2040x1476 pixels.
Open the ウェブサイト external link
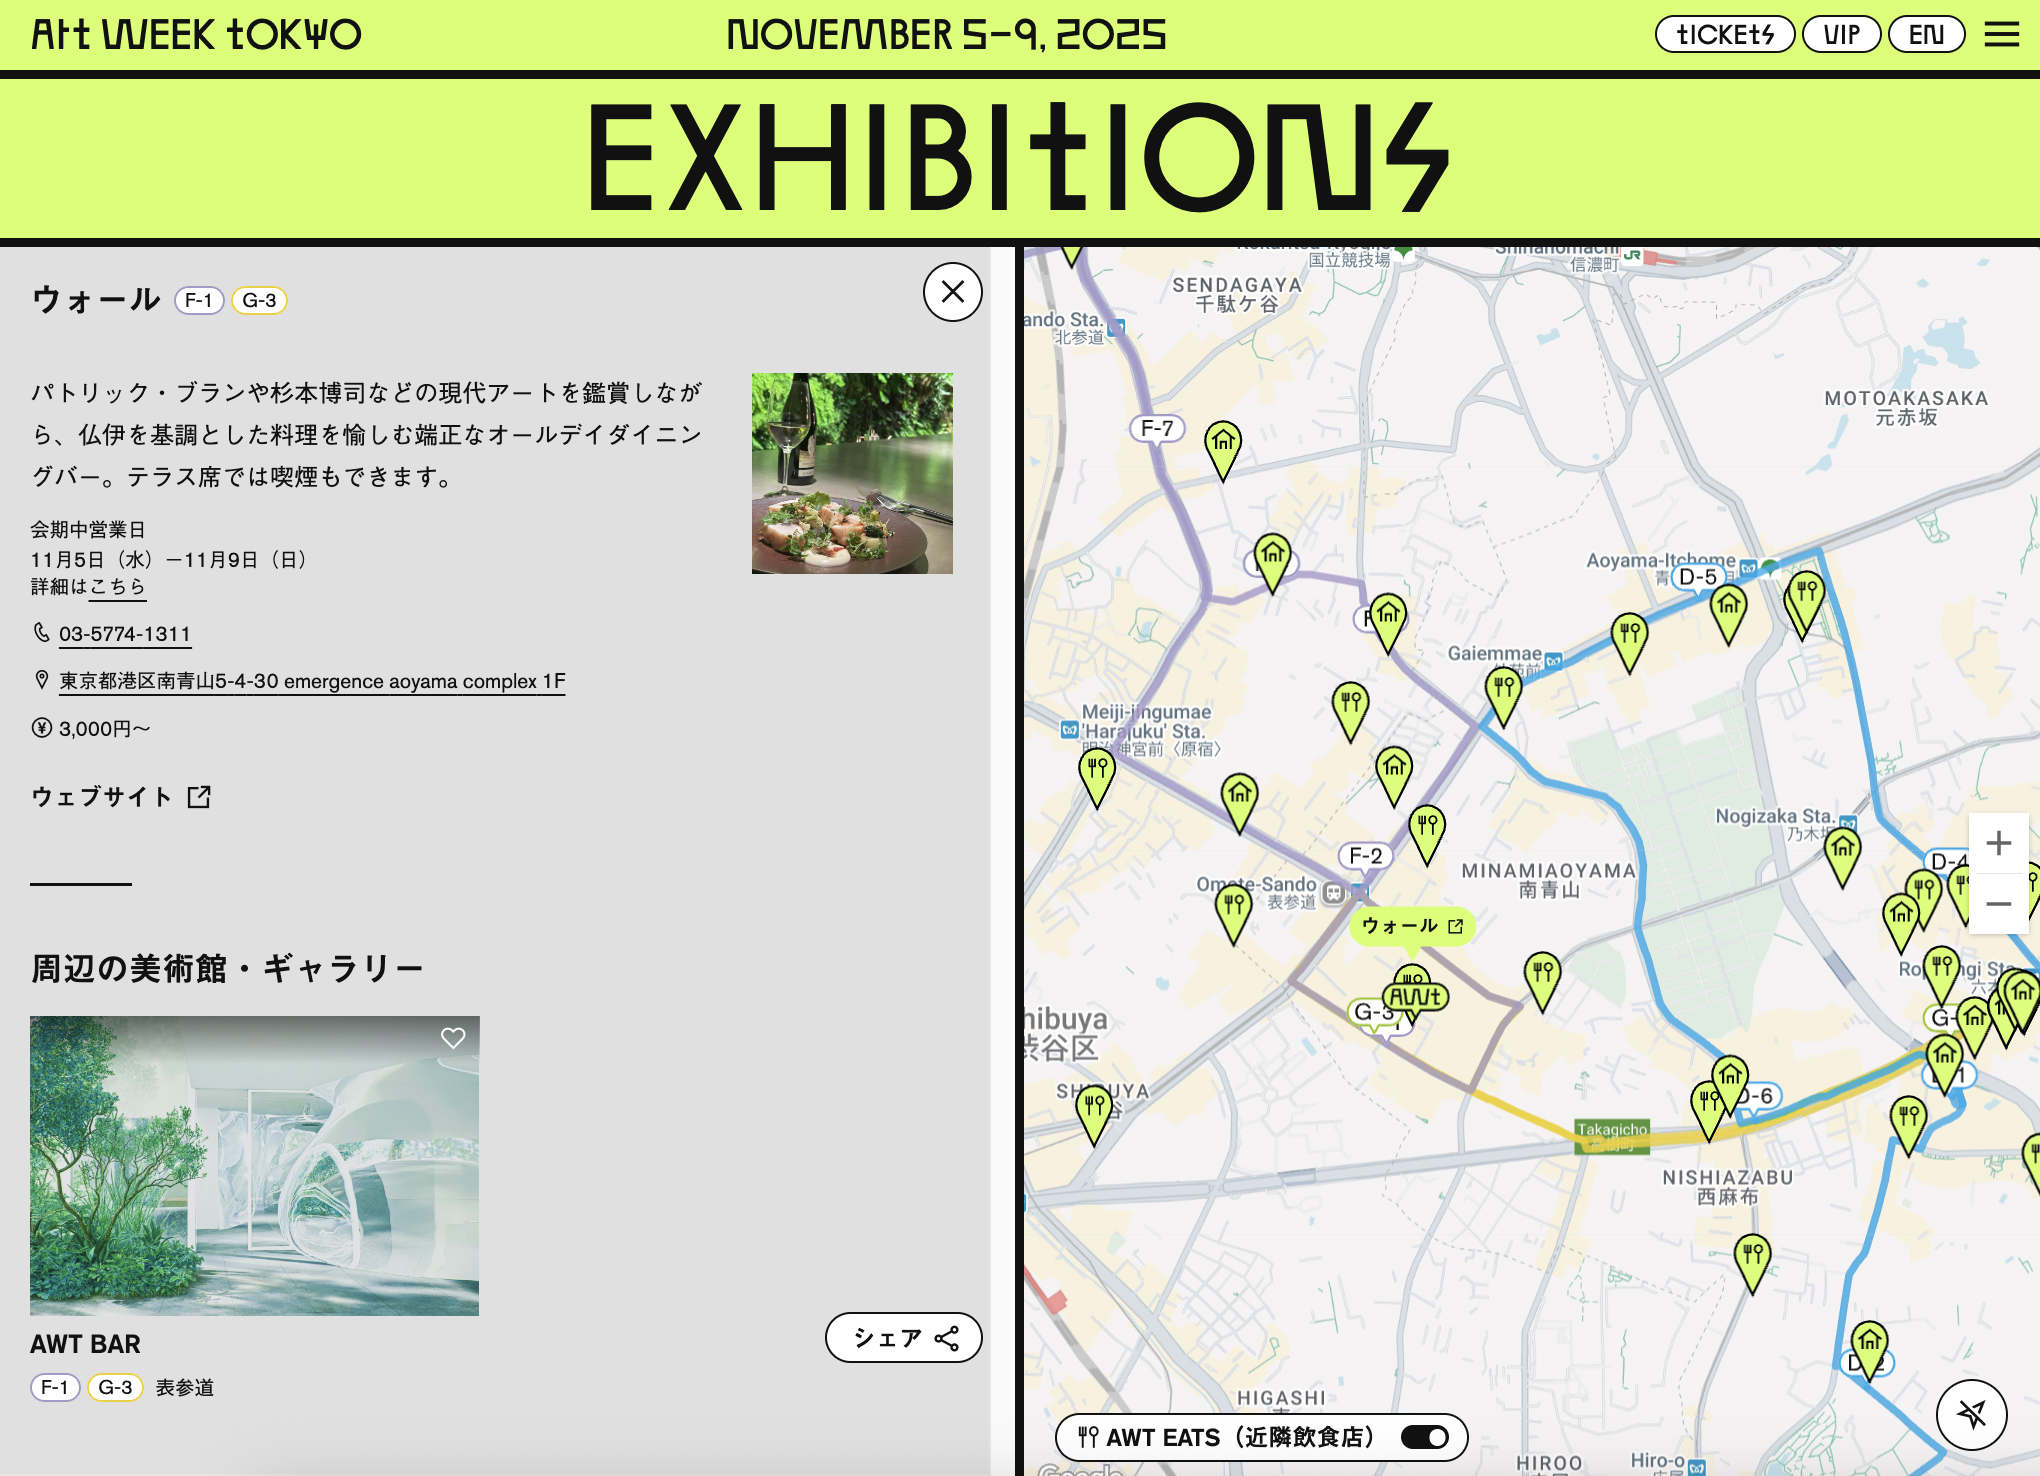coord(121,797)
